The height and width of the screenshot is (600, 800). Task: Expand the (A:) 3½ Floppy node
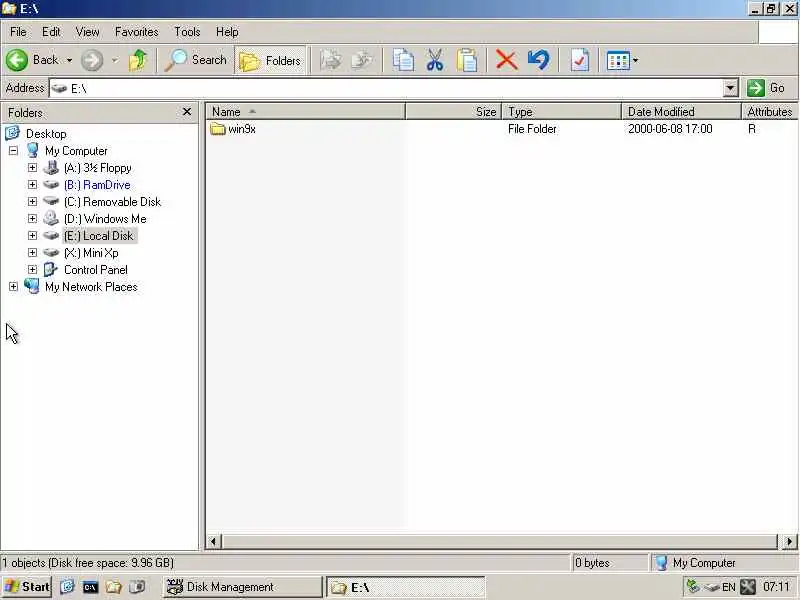pos(32,167)
